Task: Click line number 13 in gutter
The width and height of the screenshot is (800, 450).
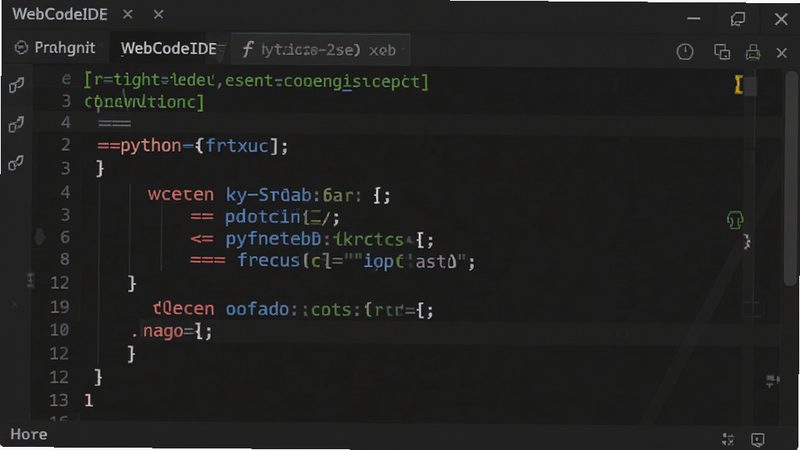Action: [x=59, y=400]
